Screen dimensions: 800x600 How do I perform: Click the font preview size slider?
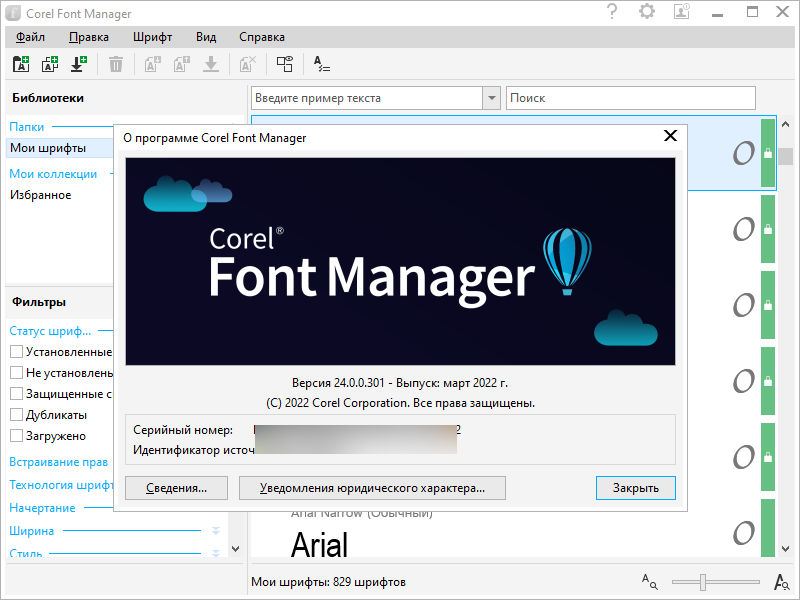coord(704,581)
